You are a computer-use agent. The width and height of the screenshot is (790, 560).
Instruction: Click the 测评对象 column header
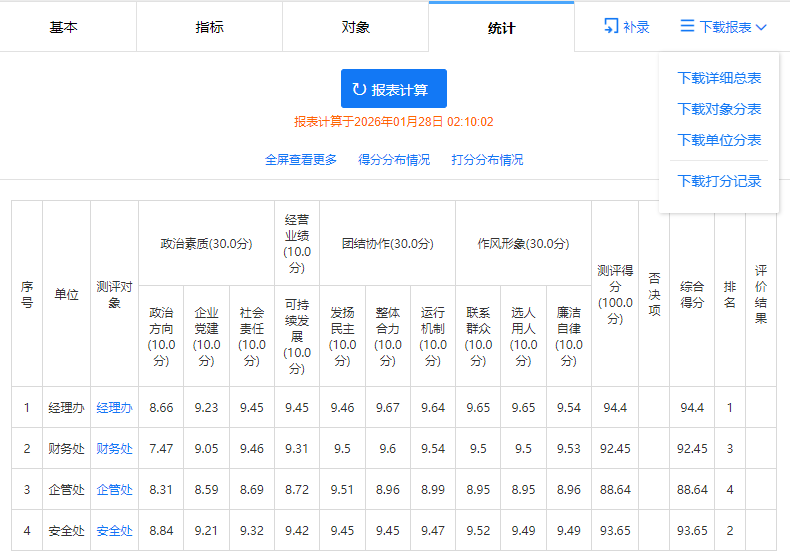pos(114,294)
